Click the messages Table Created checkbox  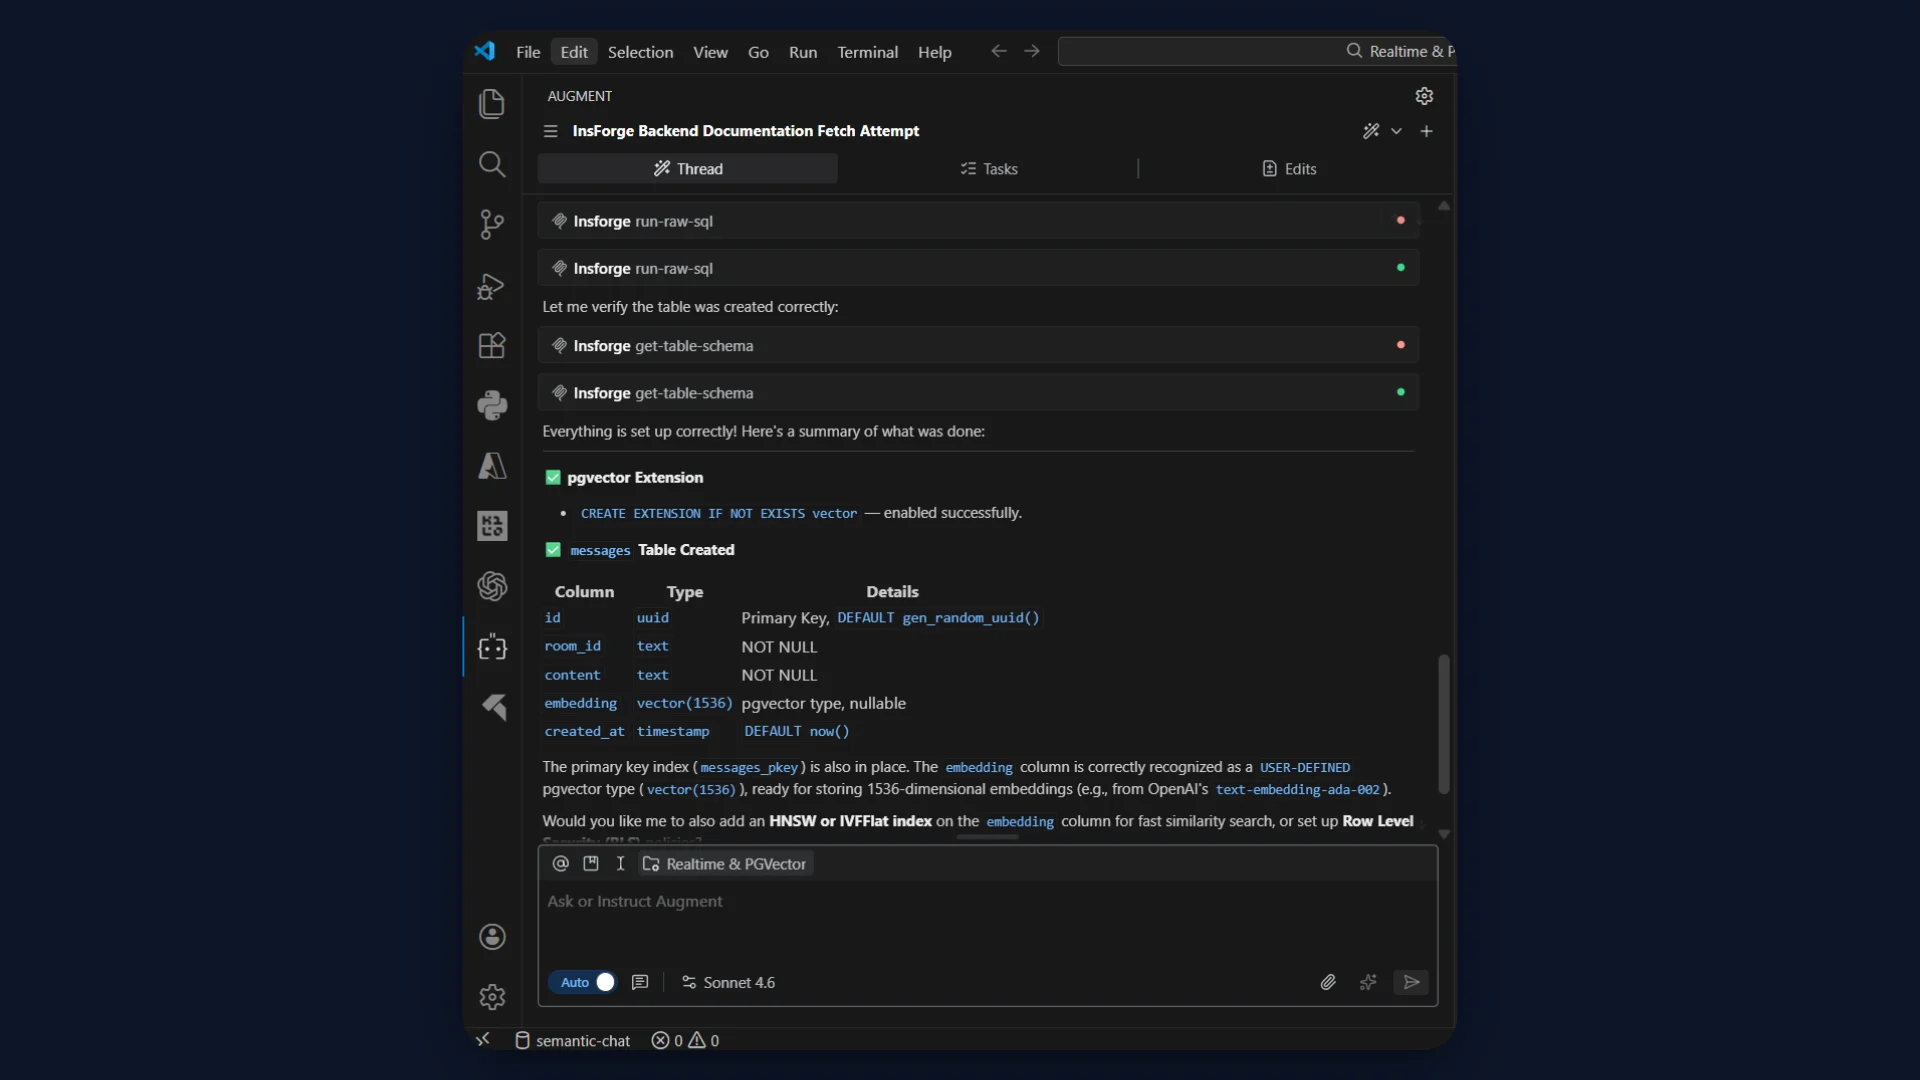553,550
